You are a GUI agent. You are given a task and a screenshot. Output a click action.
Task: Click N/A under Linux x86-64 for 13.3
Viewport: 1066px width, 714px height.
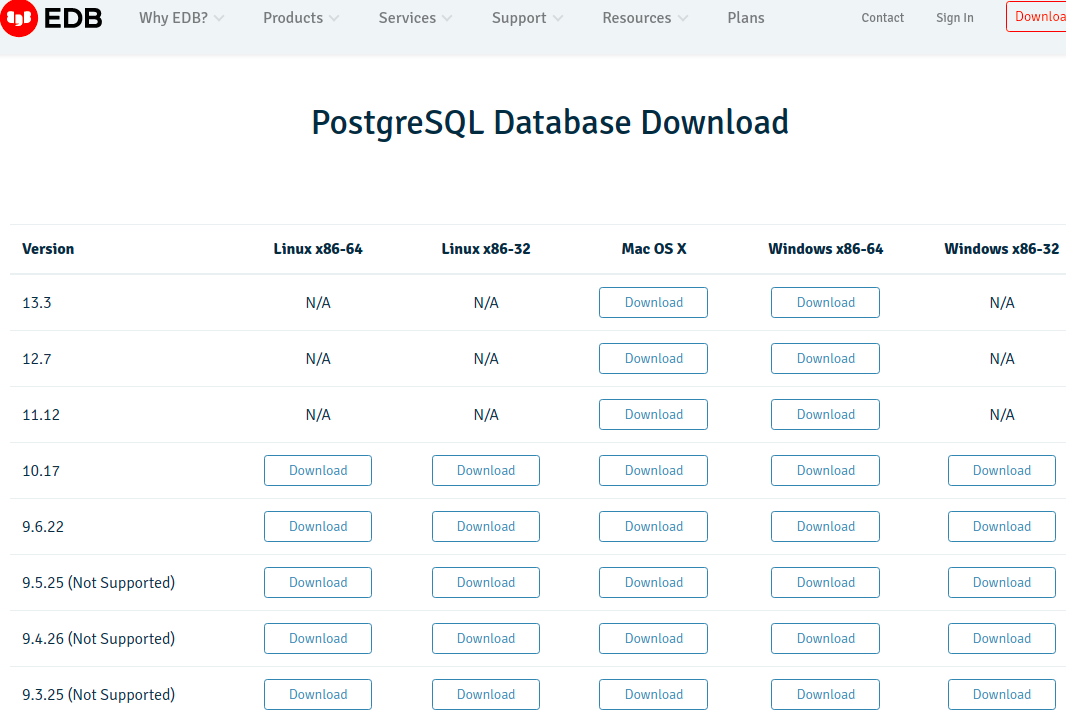318,303
